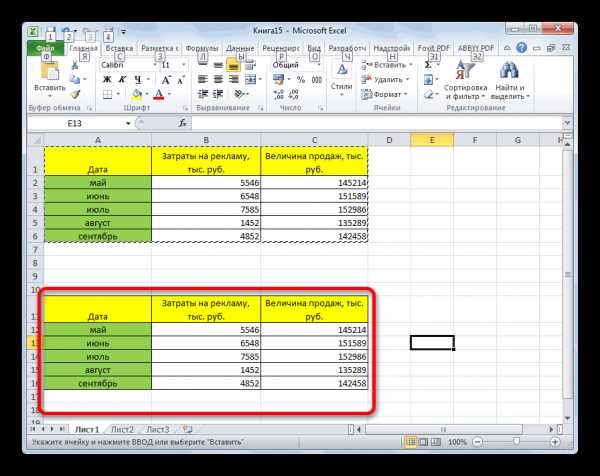Screen dimensions: 600x476
Task: Toggle Wrap text button
Action: [250, 65]
